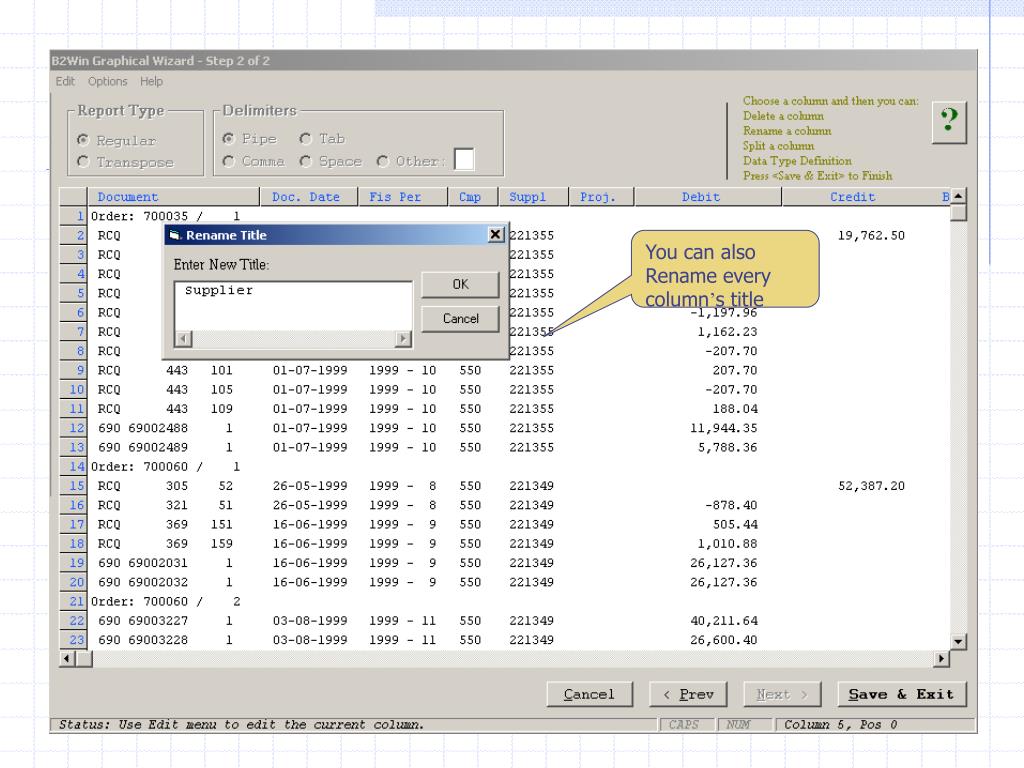Click the Rename Title dialog window icon
Screen dimensions: 1024x768
174,235
